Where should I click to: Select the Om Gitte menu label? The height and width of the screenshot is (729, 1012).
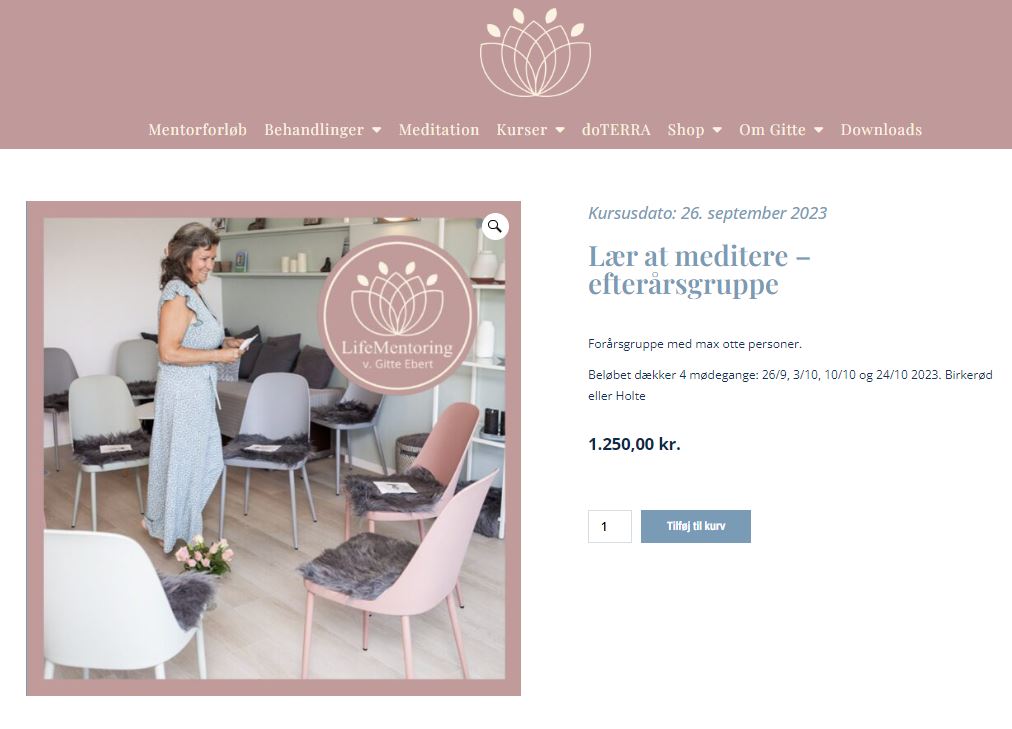[x=772, y=130]
